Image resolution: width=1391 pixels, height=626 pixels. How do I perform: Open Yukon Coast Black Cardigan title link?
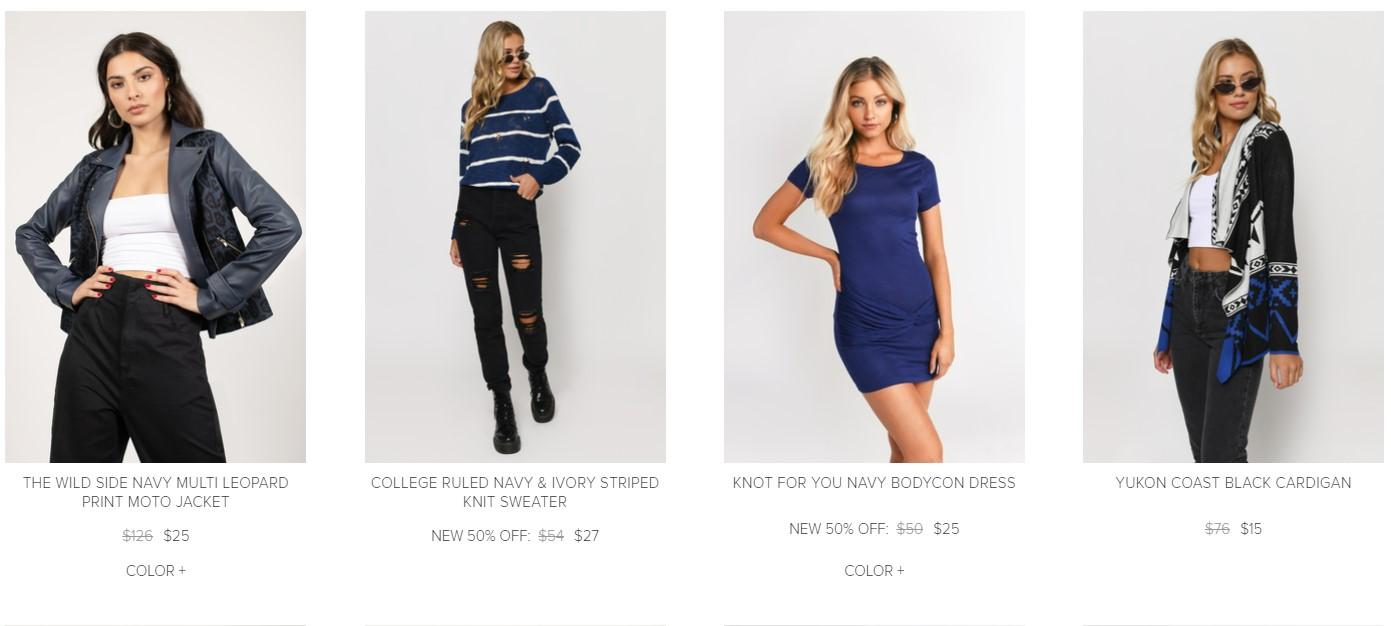[1233, 483]
